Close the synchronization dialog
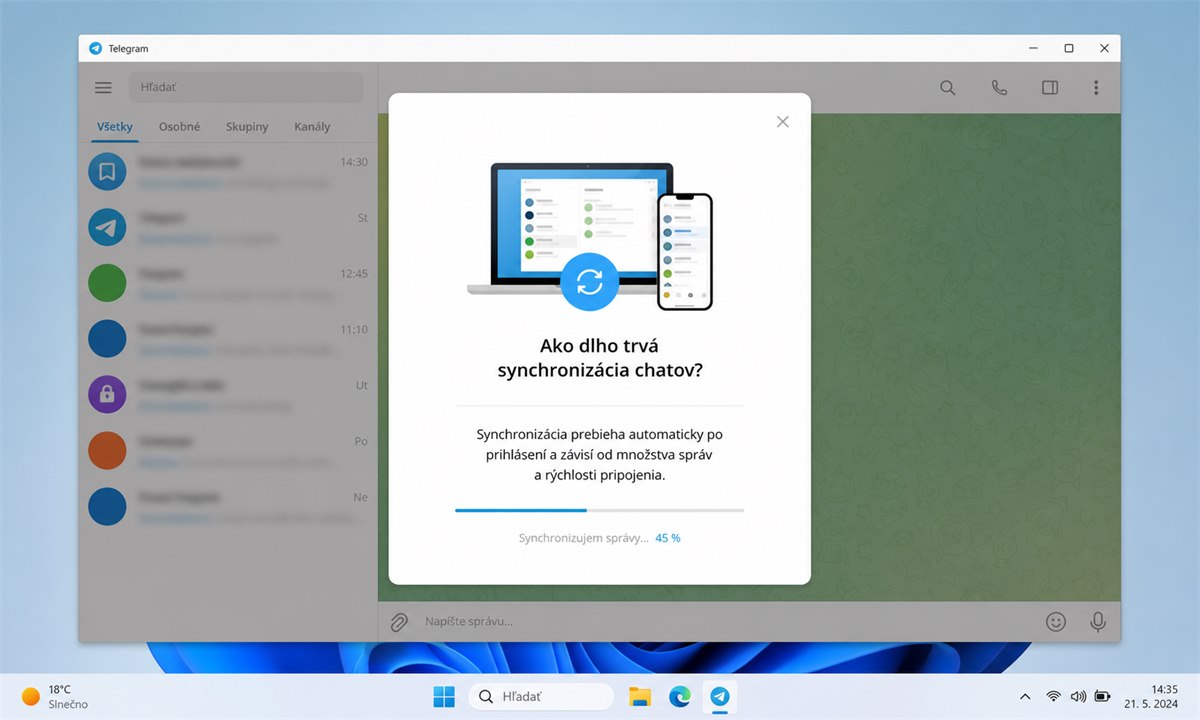 tap(782, 121)
